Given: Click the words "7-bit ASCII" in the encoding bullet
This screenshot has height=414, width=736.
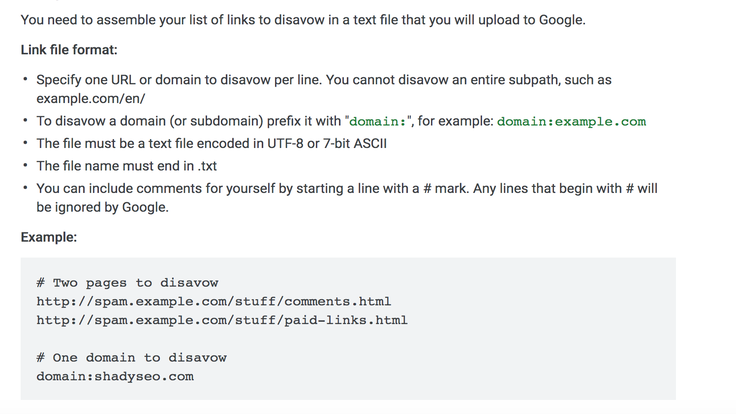Looking at the screenshot, I should (x=355, y=144).
